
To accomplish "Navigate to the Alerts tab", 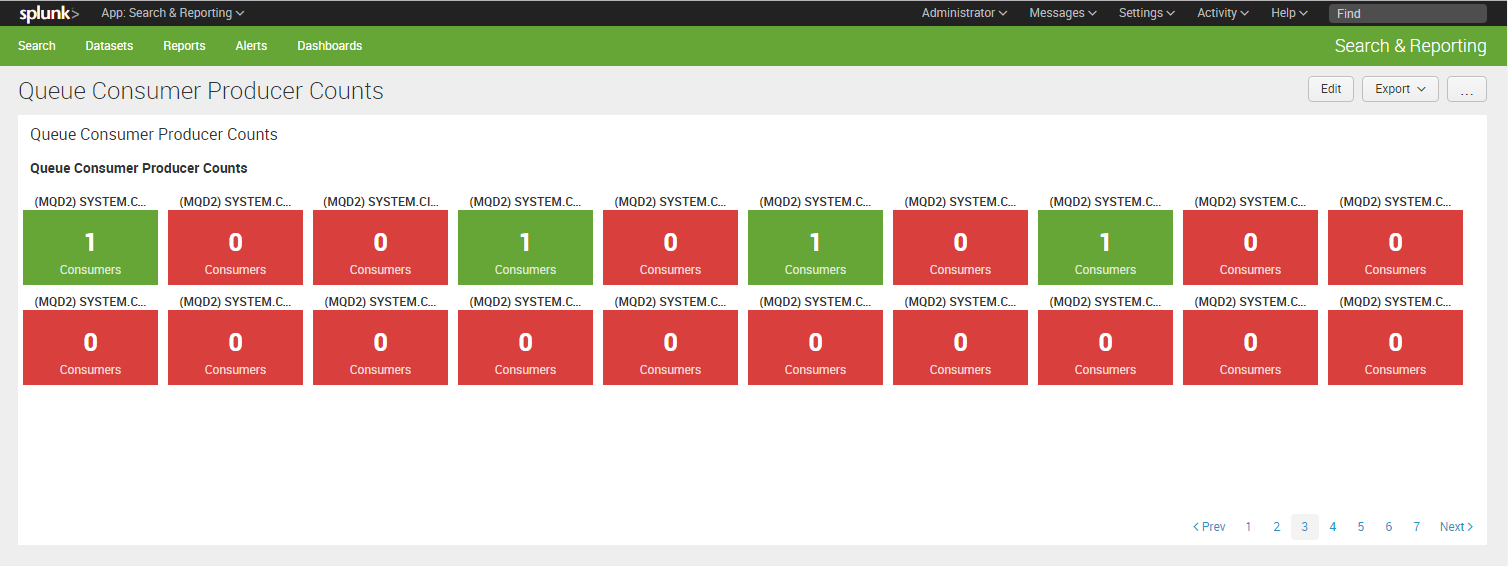I will pyautogui.click(x=251, y=46).
